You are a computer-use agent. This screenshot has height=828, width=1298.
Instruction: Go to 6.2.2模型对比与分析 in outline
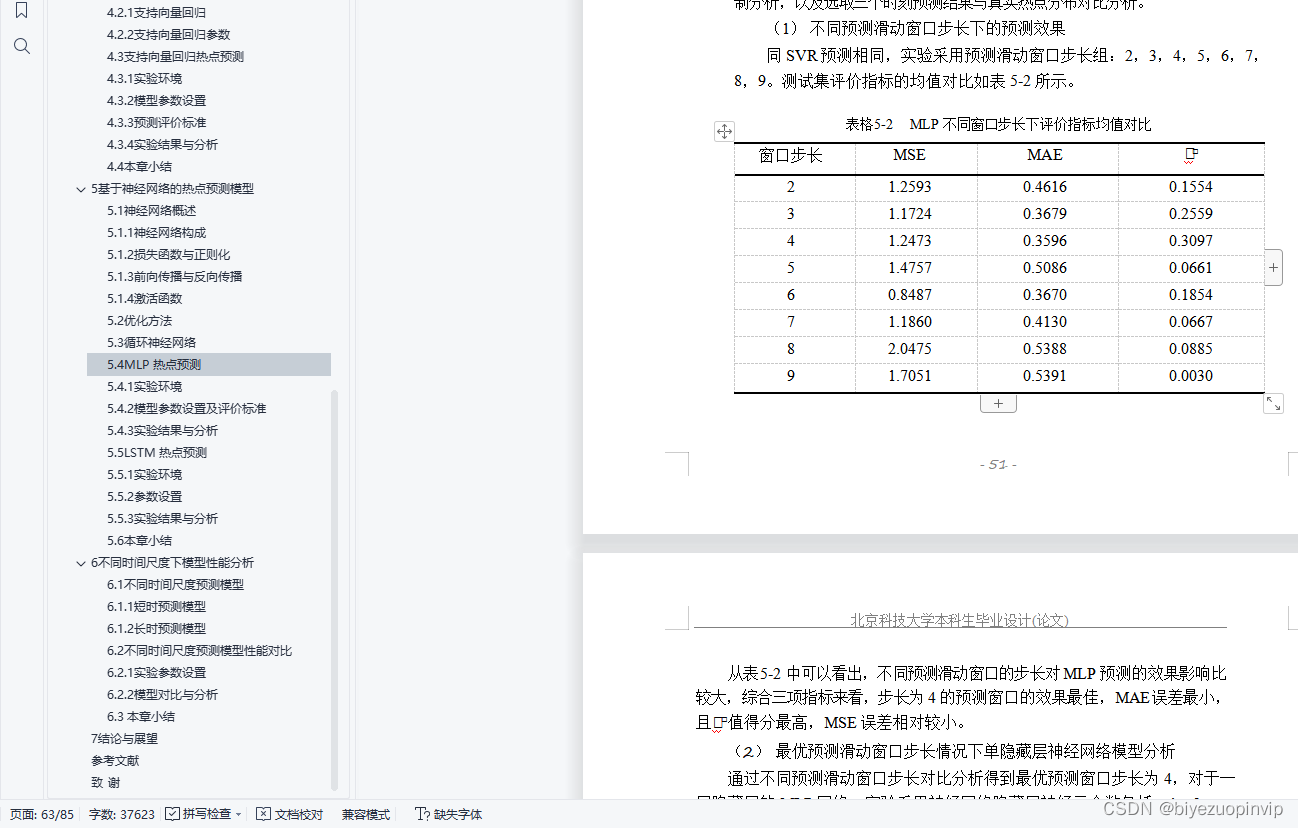point(162,694)
